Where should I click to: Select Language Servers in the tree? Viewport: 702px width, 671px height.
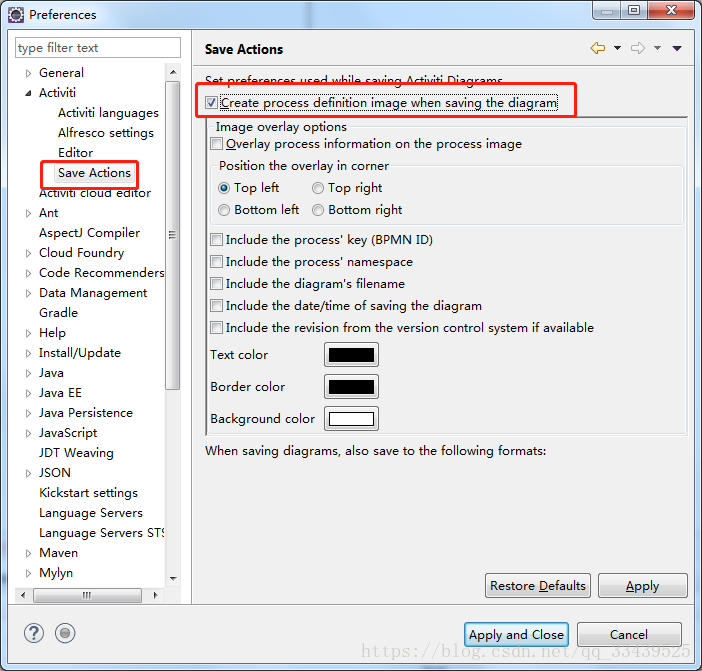(x=91, y=513)
